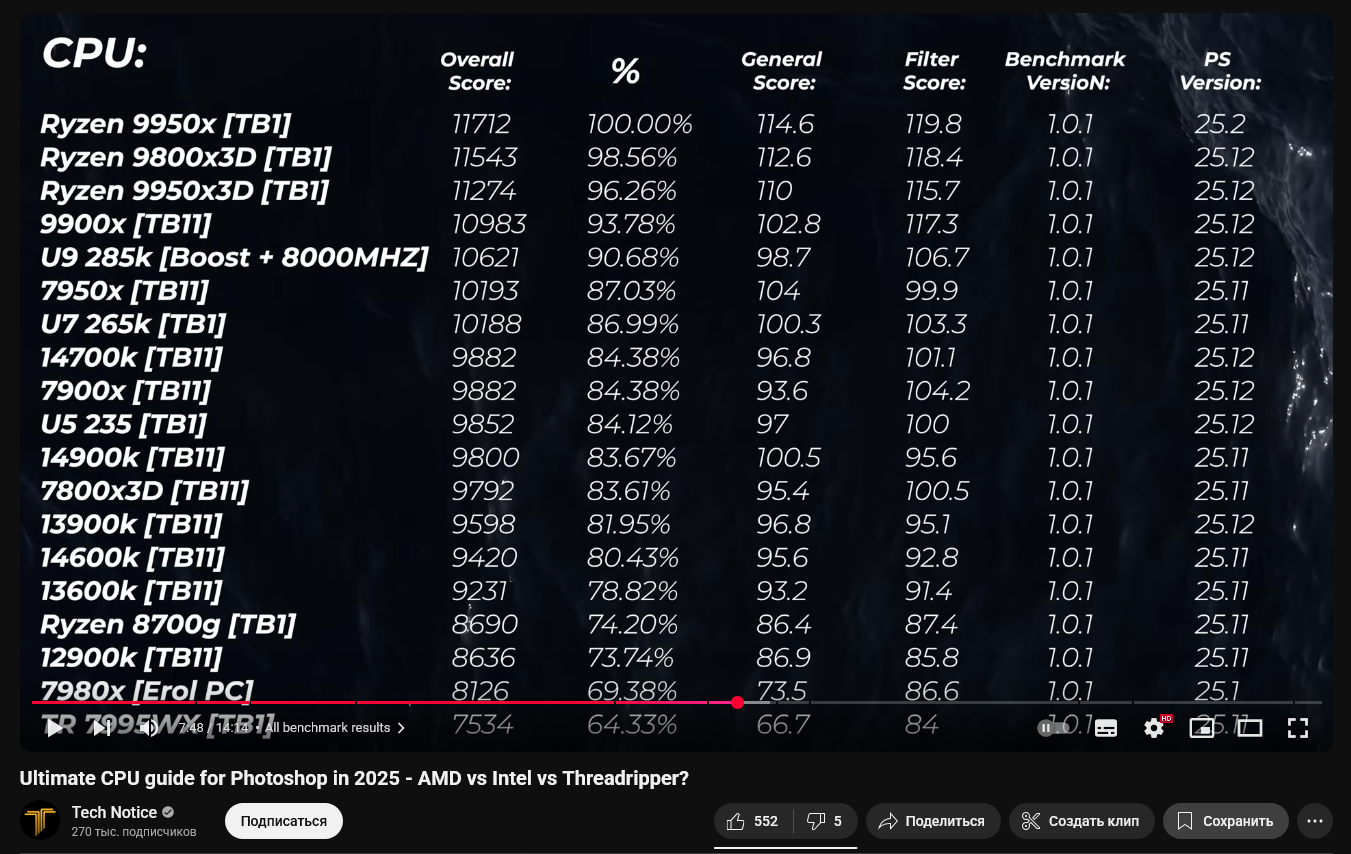Click the overall score '11712'
This screenshot has height=854, width=1351.
pyautogui.click(x=481, y=124)
